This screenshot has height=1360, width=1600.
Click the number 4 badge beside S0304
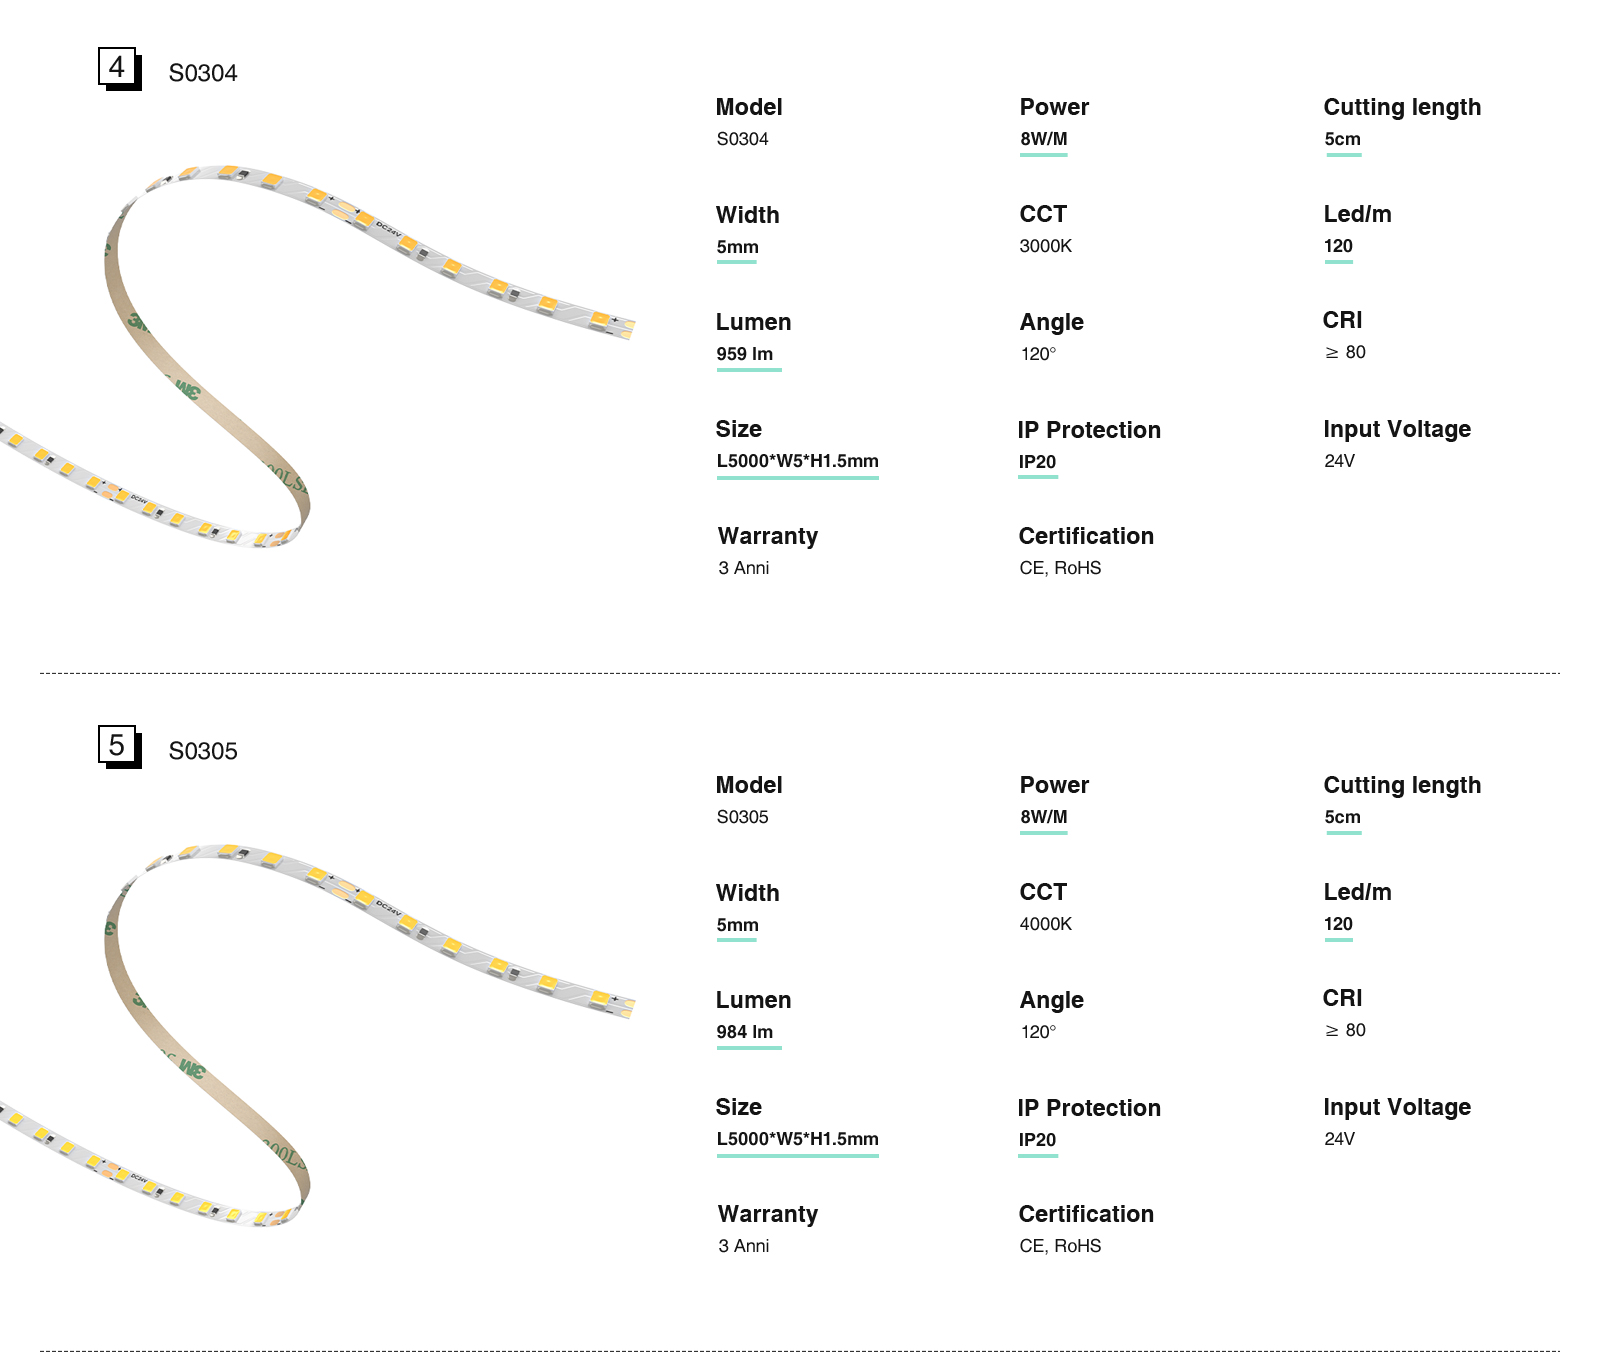coord(118,67)
